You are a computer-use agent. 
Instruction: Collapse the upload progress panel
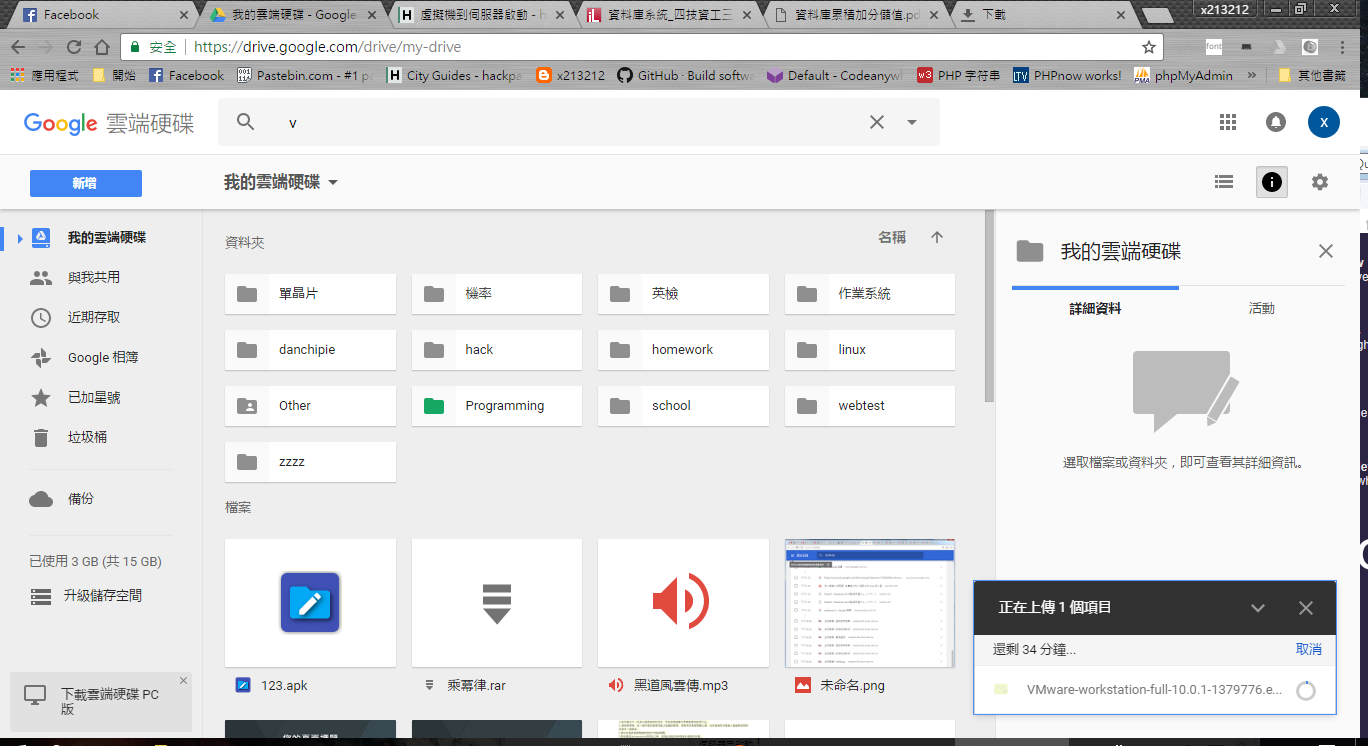click(x=1258, y=608)
